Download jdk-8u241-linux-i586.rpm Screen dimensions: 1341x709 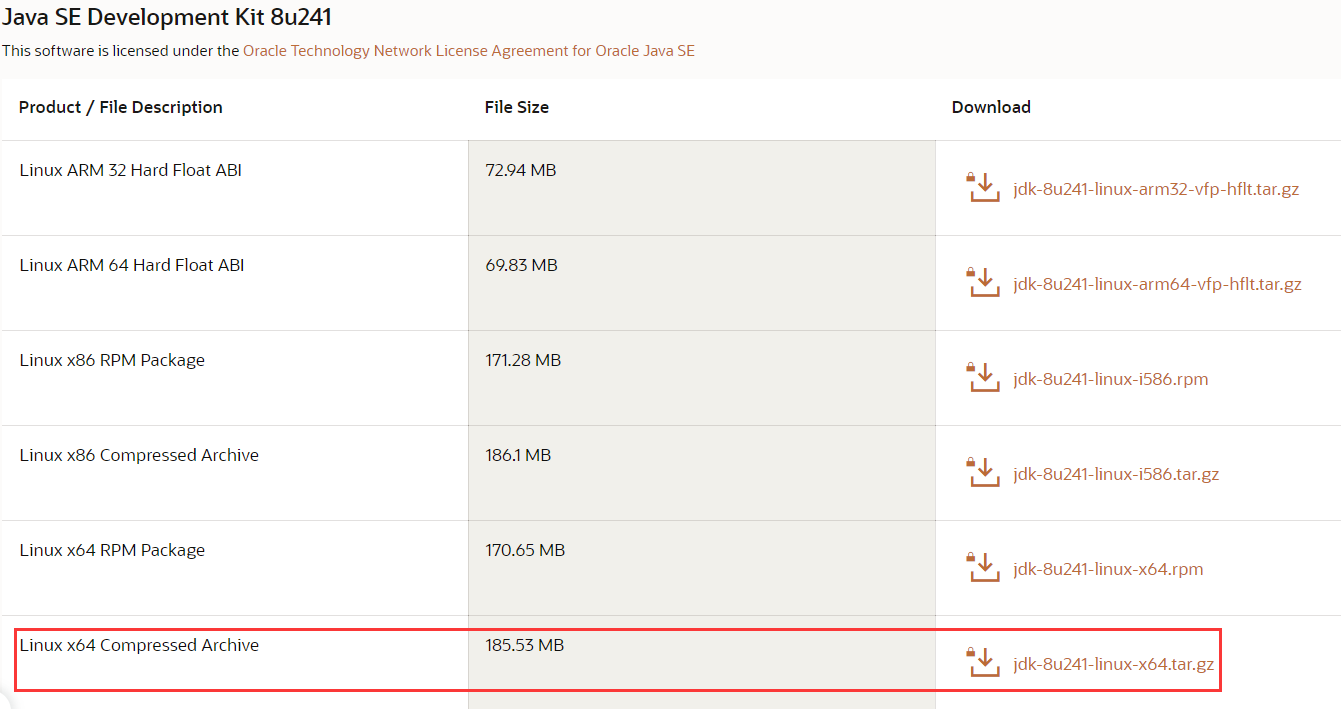pyautogui.click(x=1111, y=379)
